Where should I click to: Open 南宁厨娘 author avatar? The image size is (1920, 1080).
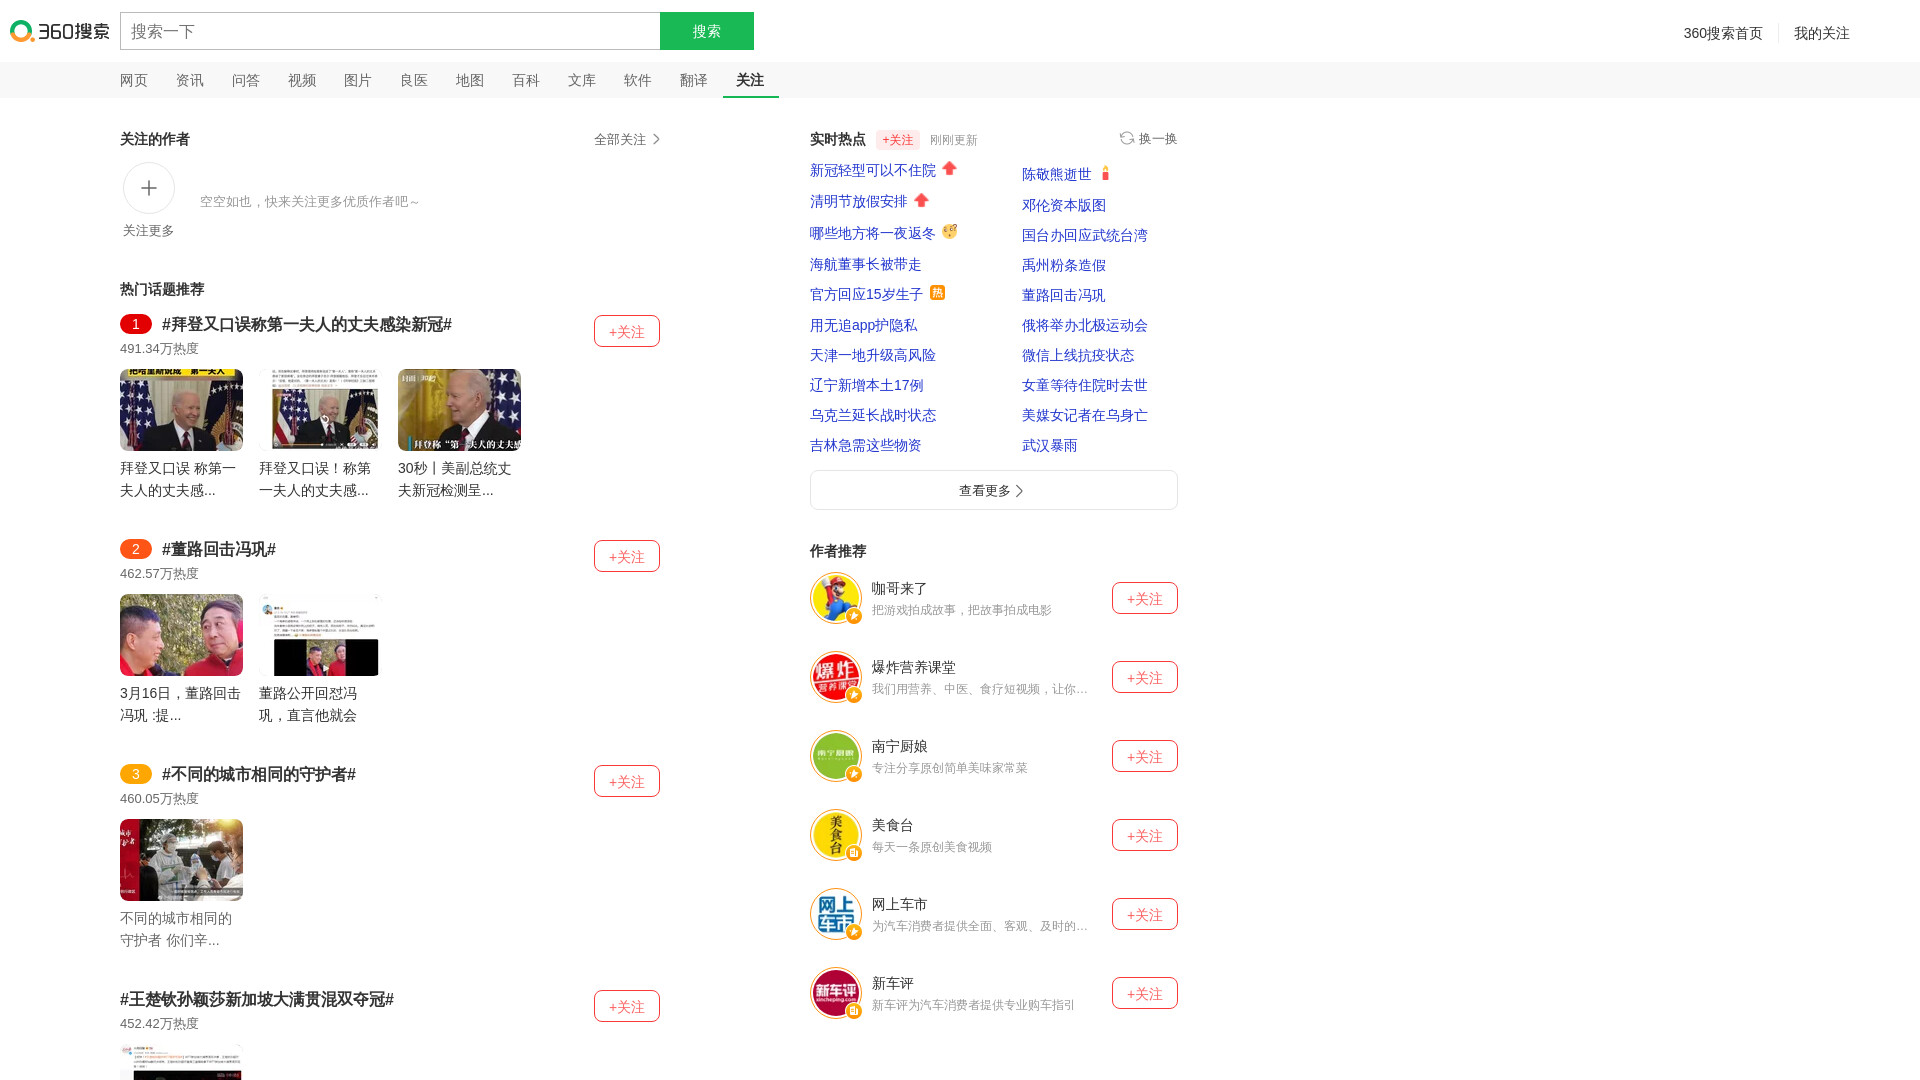click(836, 756)
